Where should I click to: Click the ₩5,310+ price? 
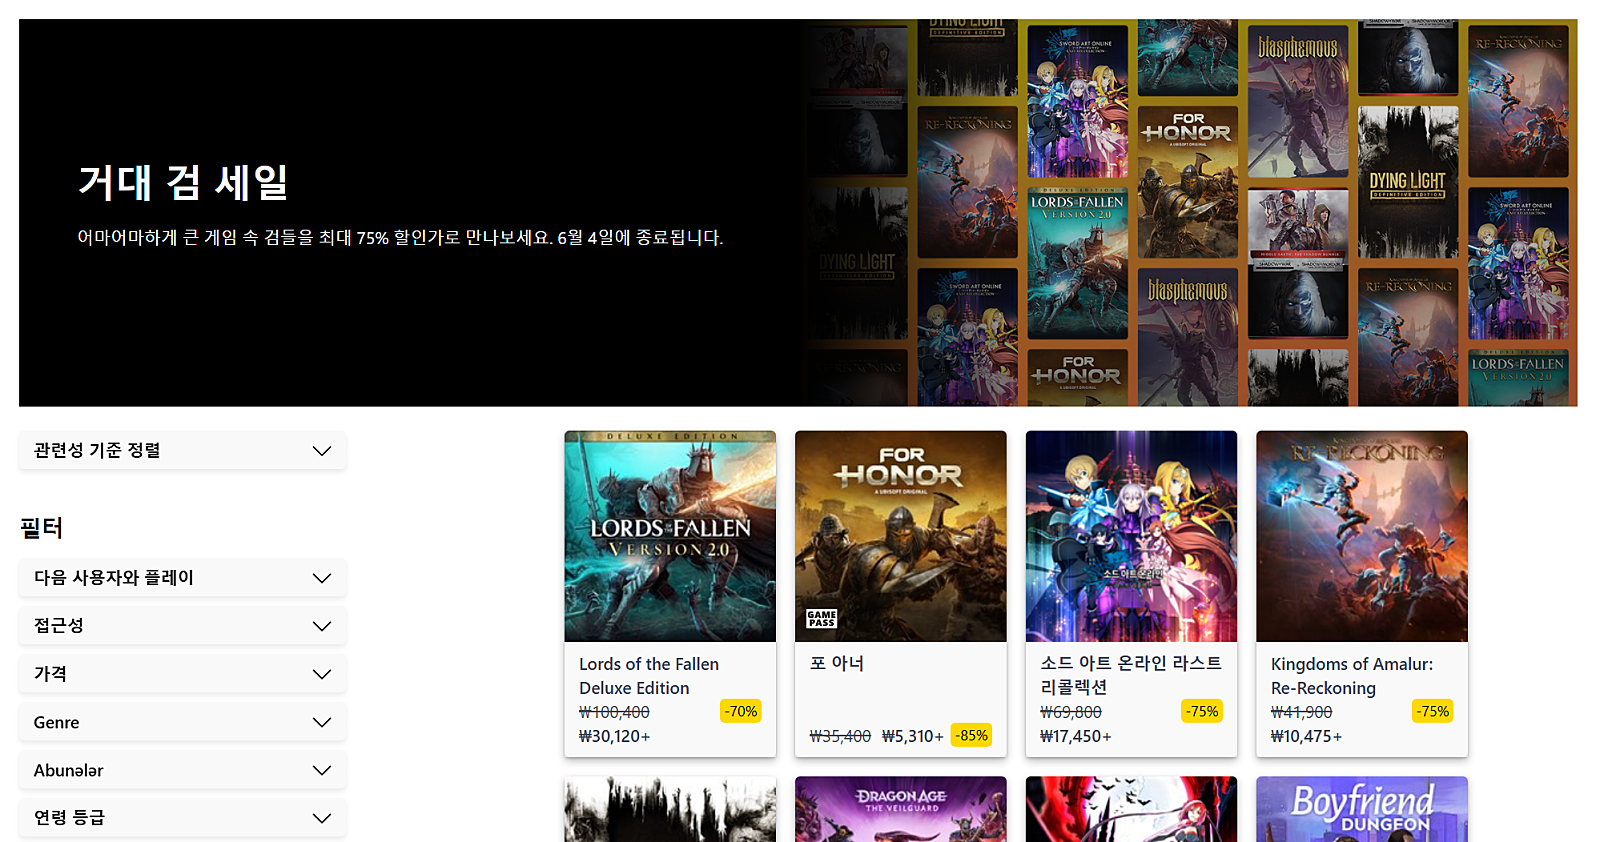click(913, 736)
